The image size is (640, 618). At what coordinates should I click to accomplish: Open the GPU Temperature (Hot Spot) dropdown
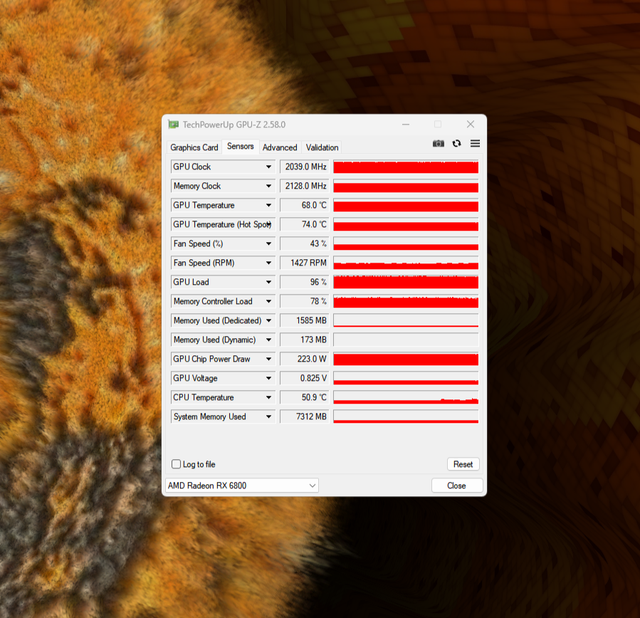269,225
